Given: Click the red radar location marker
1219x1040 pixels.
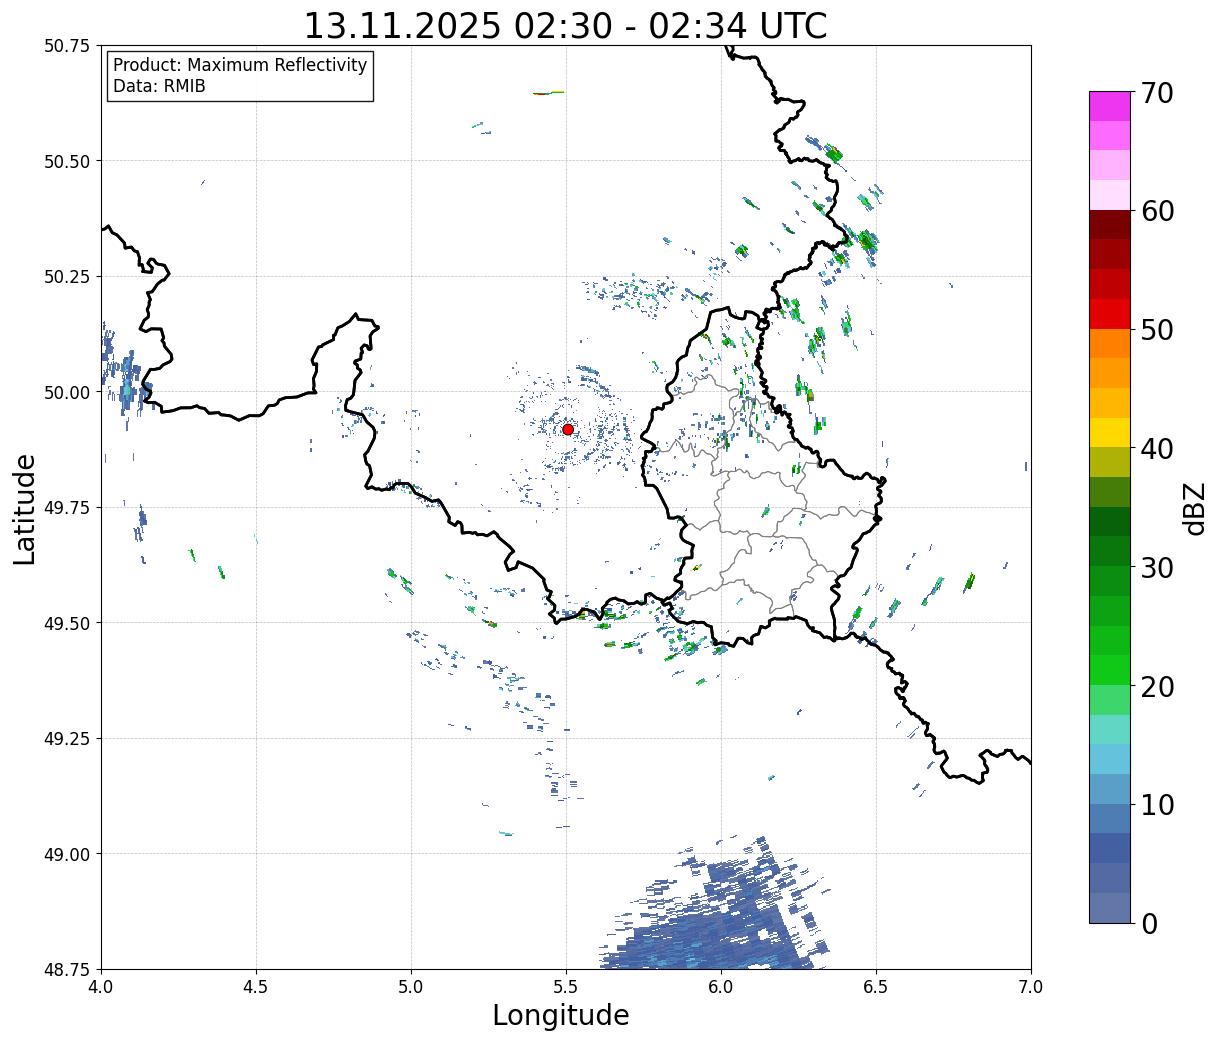Looking at the screenshot, I should [567, 429].
